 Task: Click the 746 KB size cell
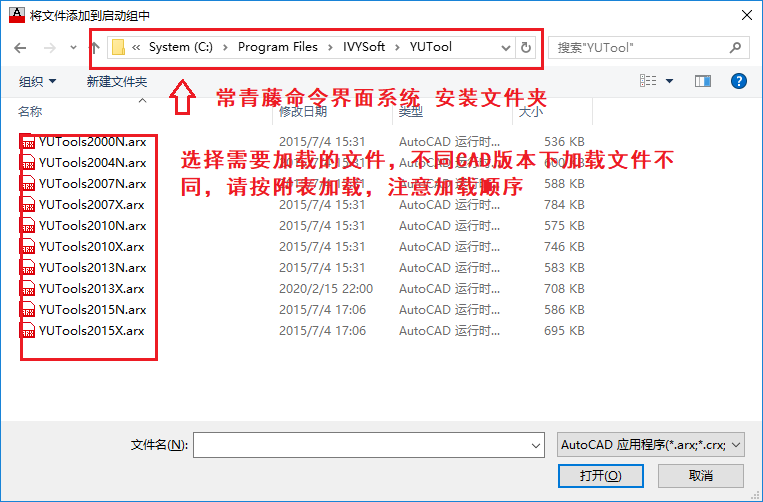tap(564, 247)
